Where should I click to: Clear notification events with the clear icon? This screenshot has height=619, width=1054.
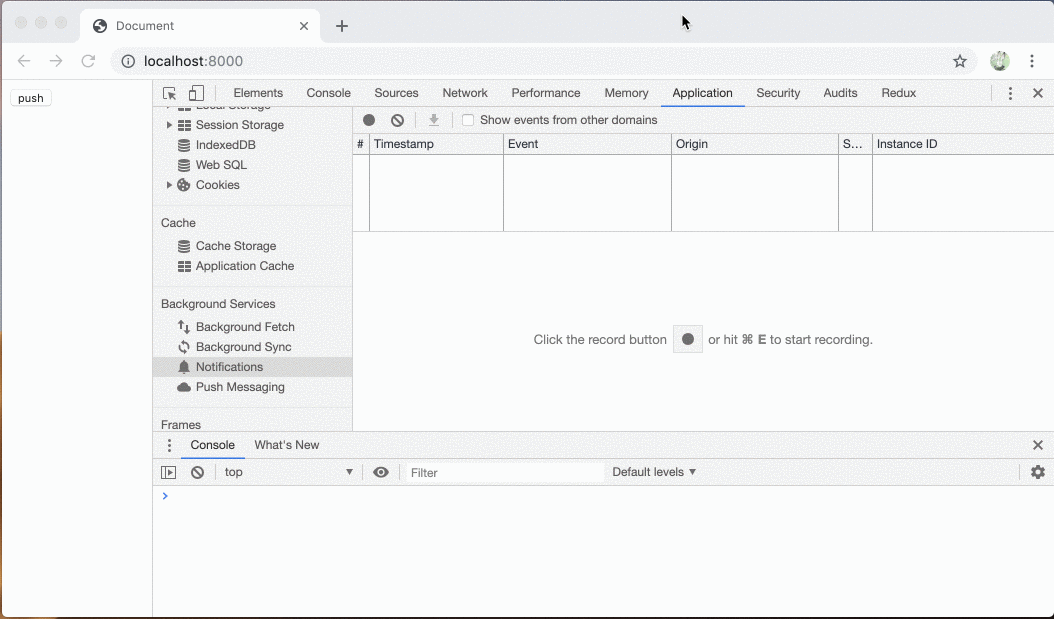(x=397, y=120)
